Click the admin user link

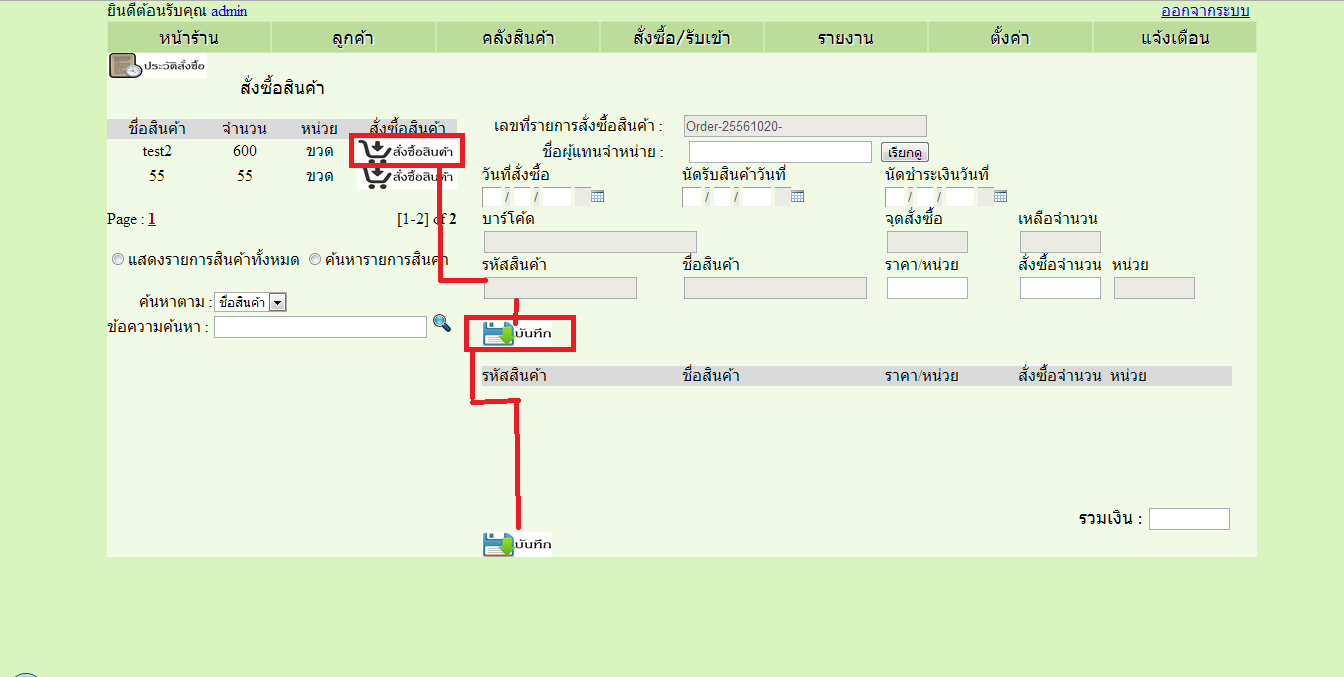click(229, 11)
